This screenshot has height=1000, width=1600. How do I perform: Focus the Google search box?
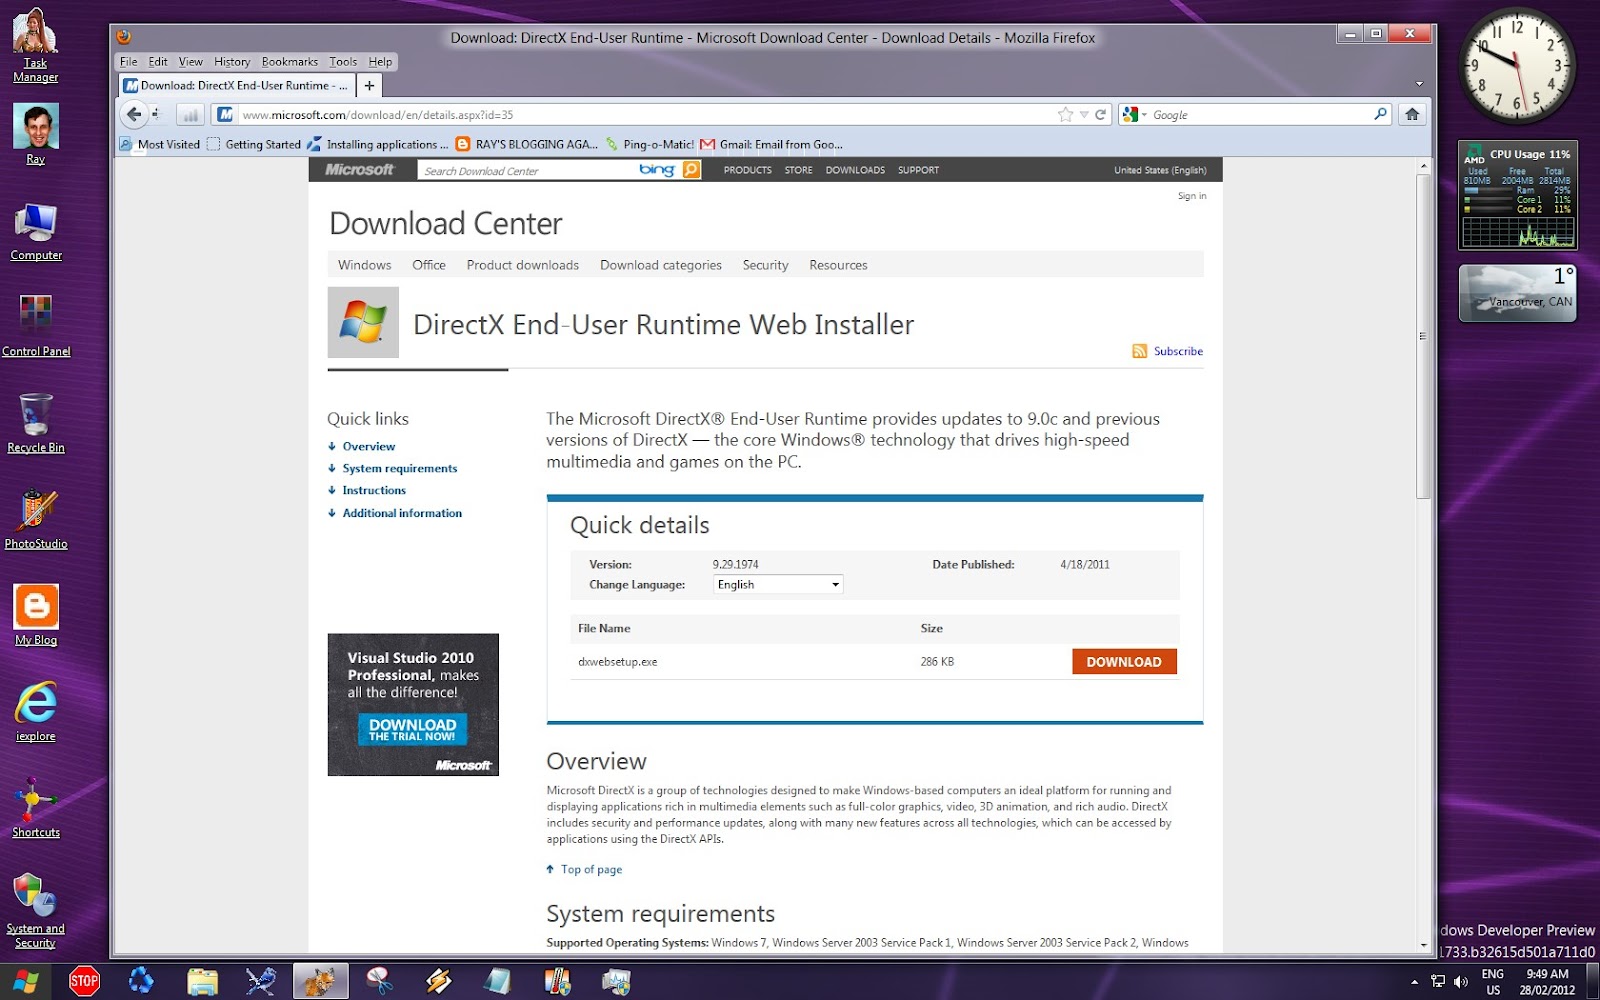pos(1260,115)
